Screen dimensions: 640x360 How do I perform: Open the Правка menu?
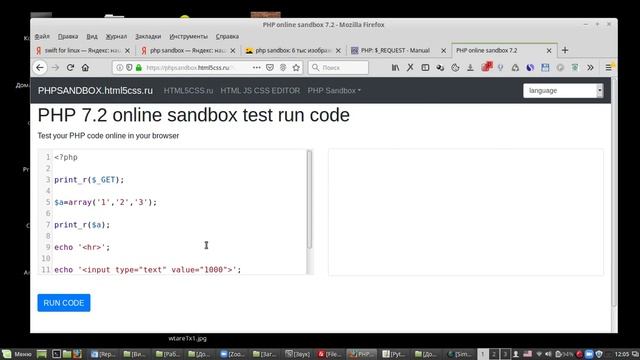(x=68, y=36)
